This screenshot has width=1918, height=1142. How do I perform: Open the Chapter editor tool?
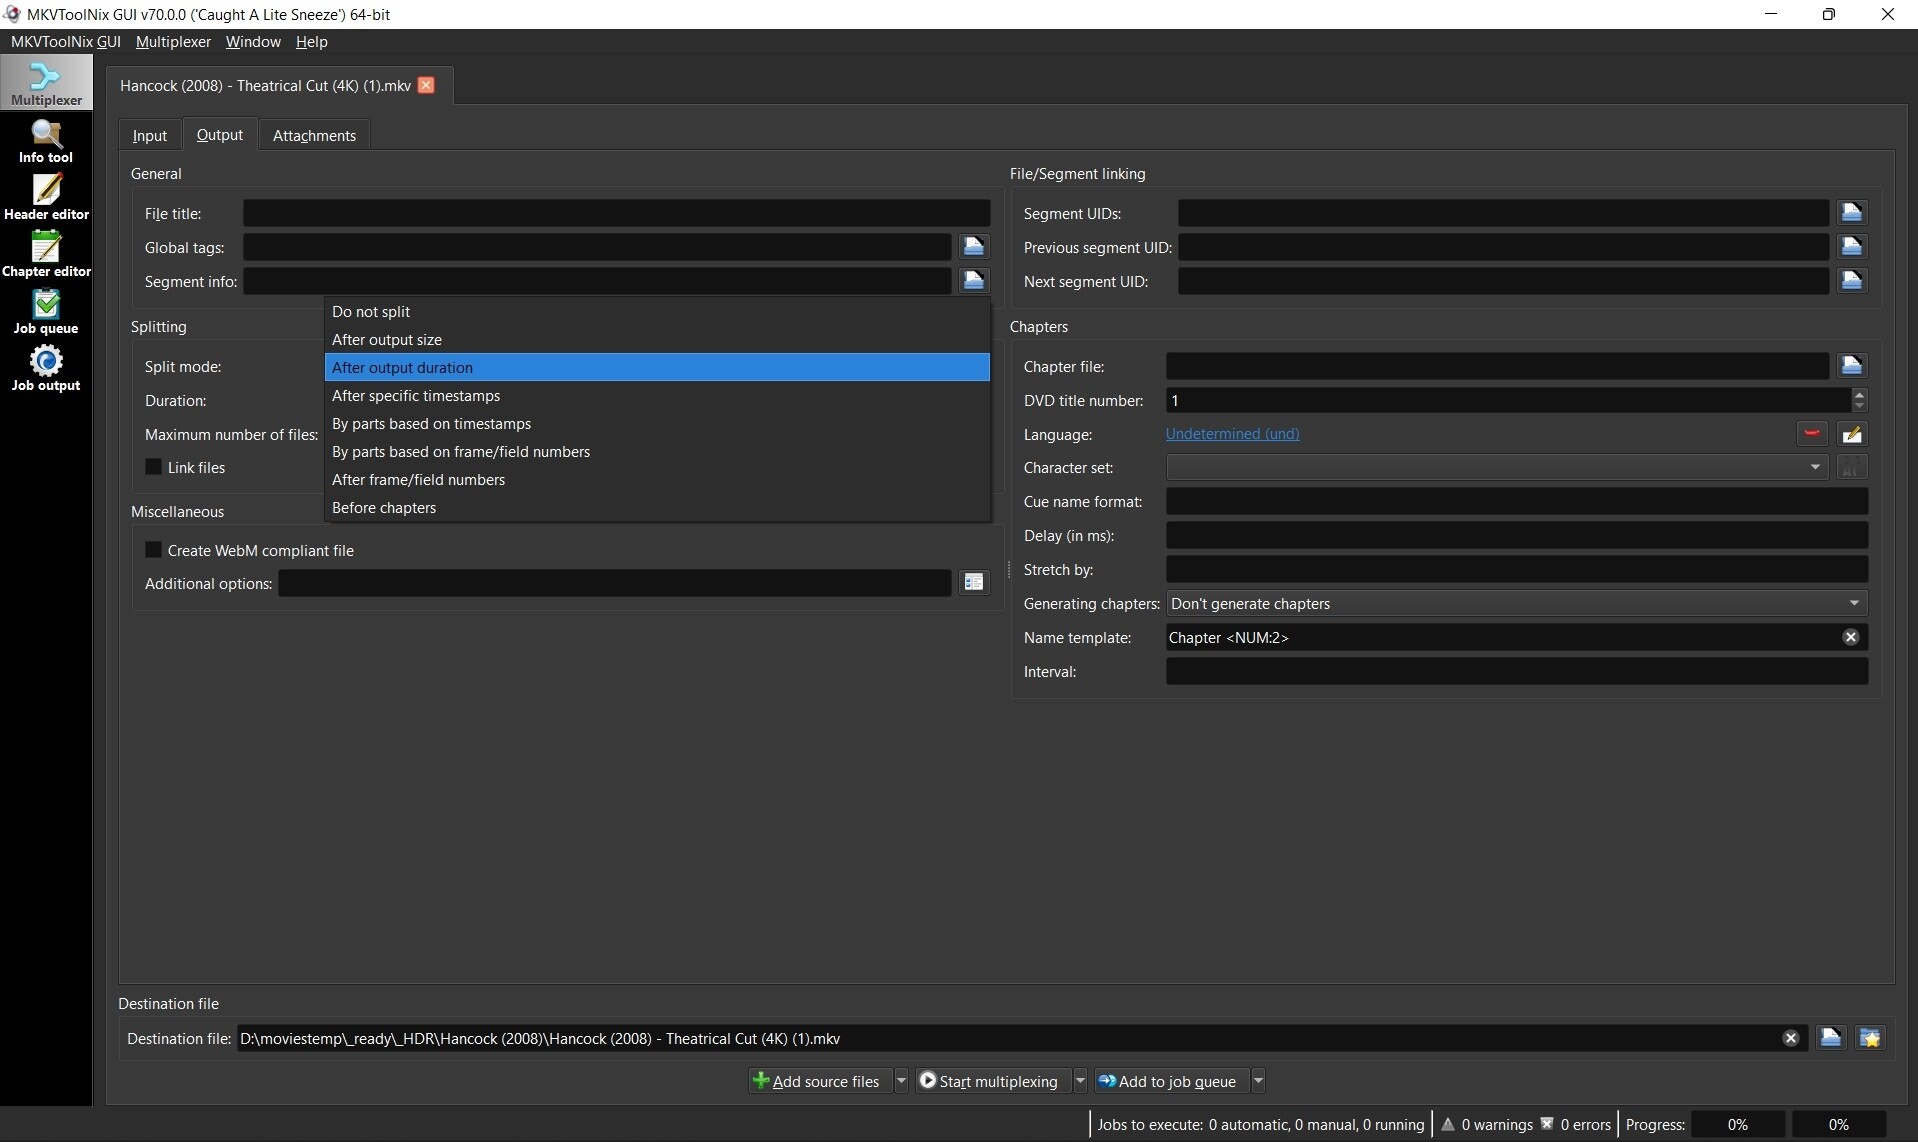coord(46,255)
